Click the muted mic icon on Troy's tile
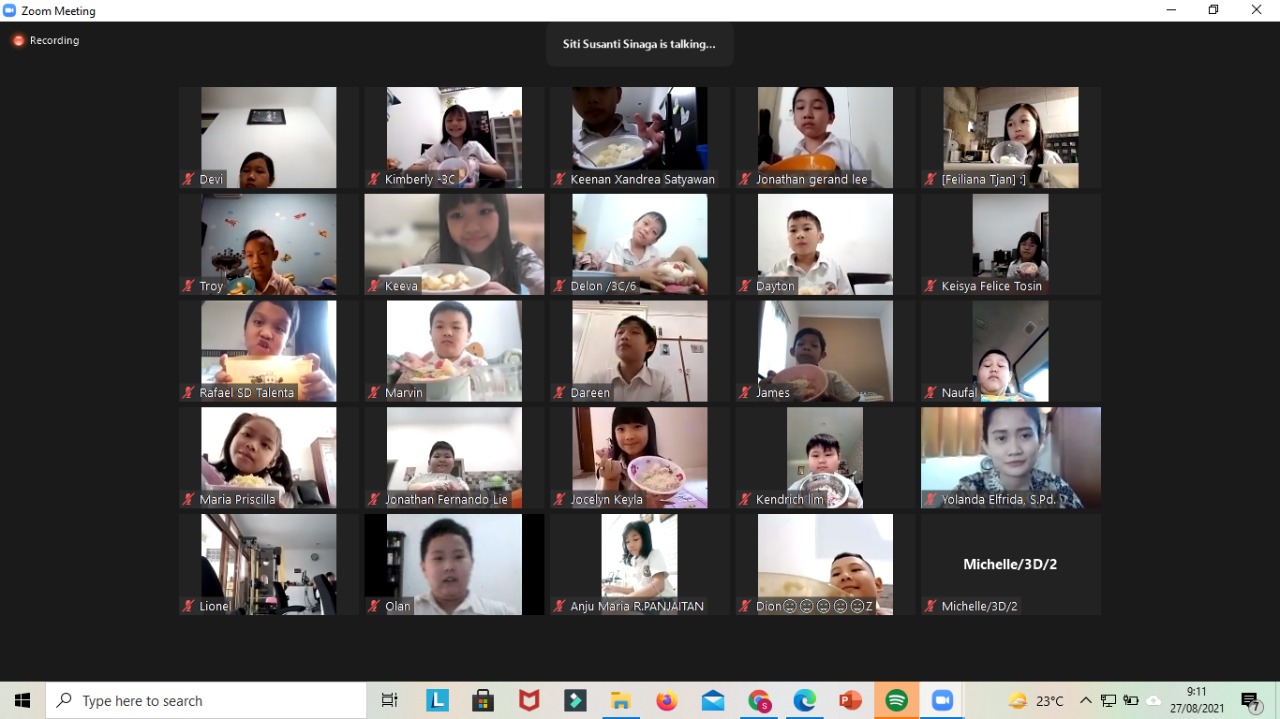The image size is (1280, 719). [x=188, y=286]
